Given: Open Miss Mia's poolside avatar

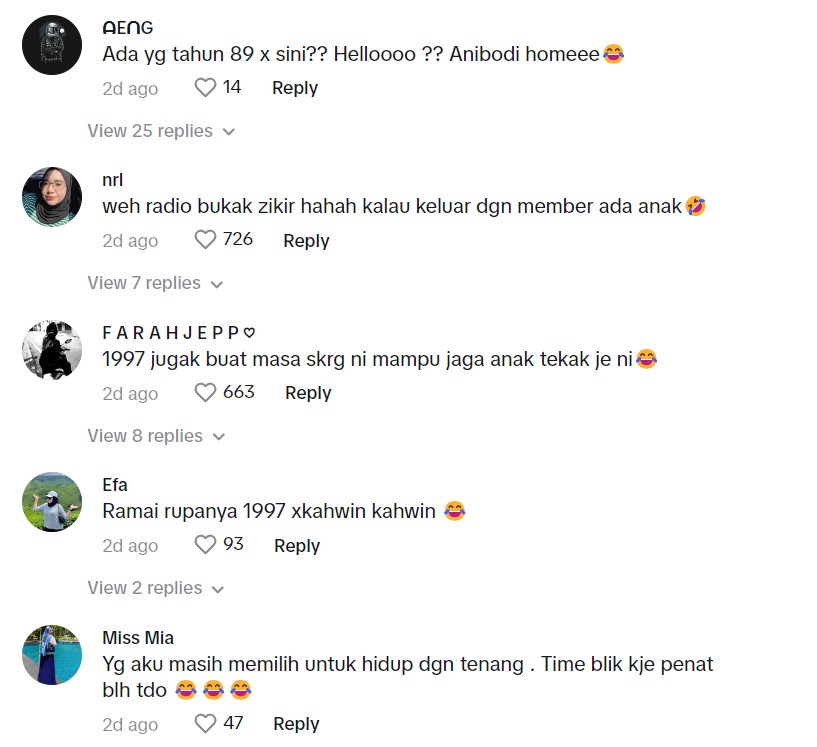Looking at the screenshot, I should 52,655.
